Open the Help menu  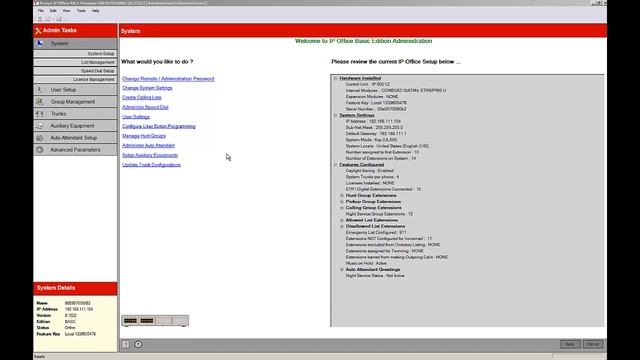click(96, 11)
